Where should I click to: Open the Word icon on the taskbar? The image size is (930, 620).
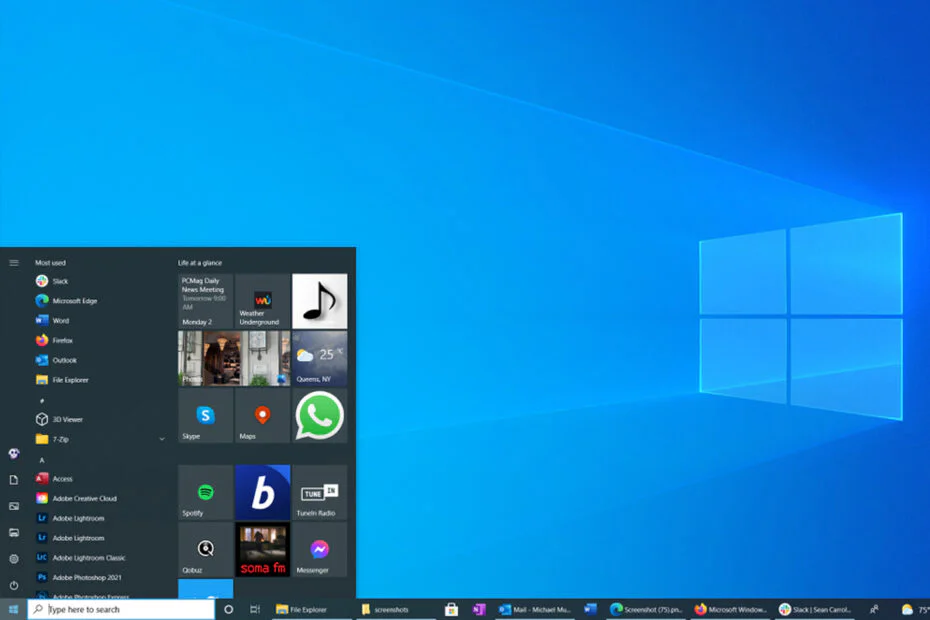click(590, 609)
